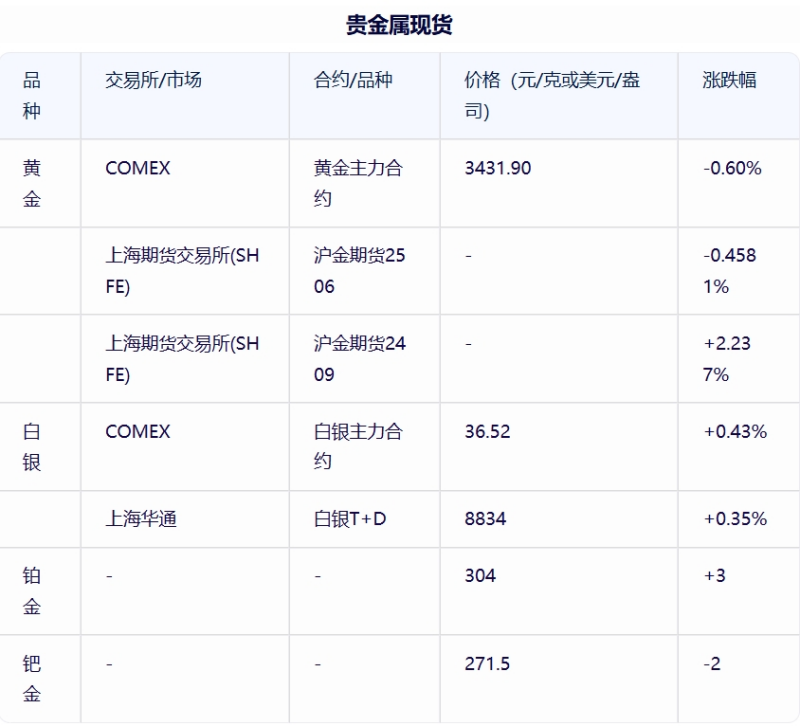
Task: Select the 黄金主力合约 cell
Action: point(358,183)
